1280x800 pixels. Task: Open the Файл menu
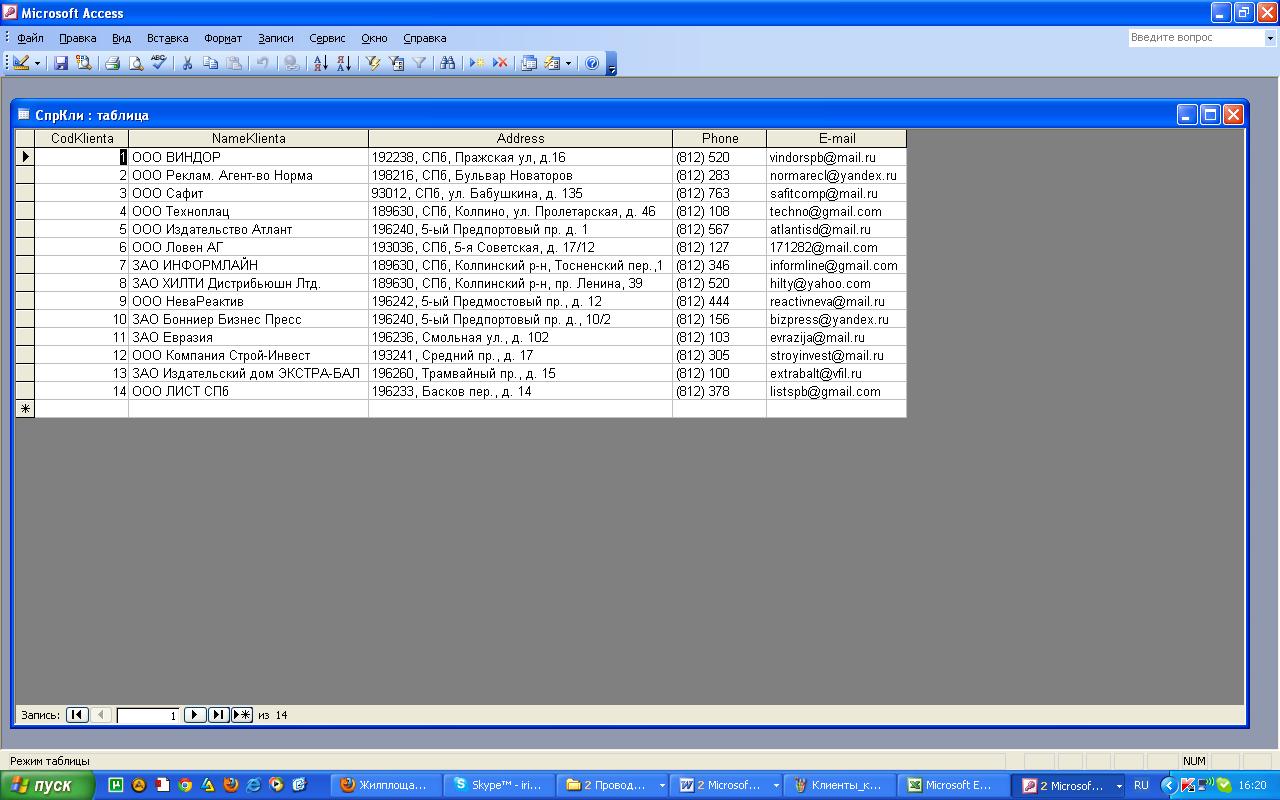pyautogui.click(x=31, y=38)
